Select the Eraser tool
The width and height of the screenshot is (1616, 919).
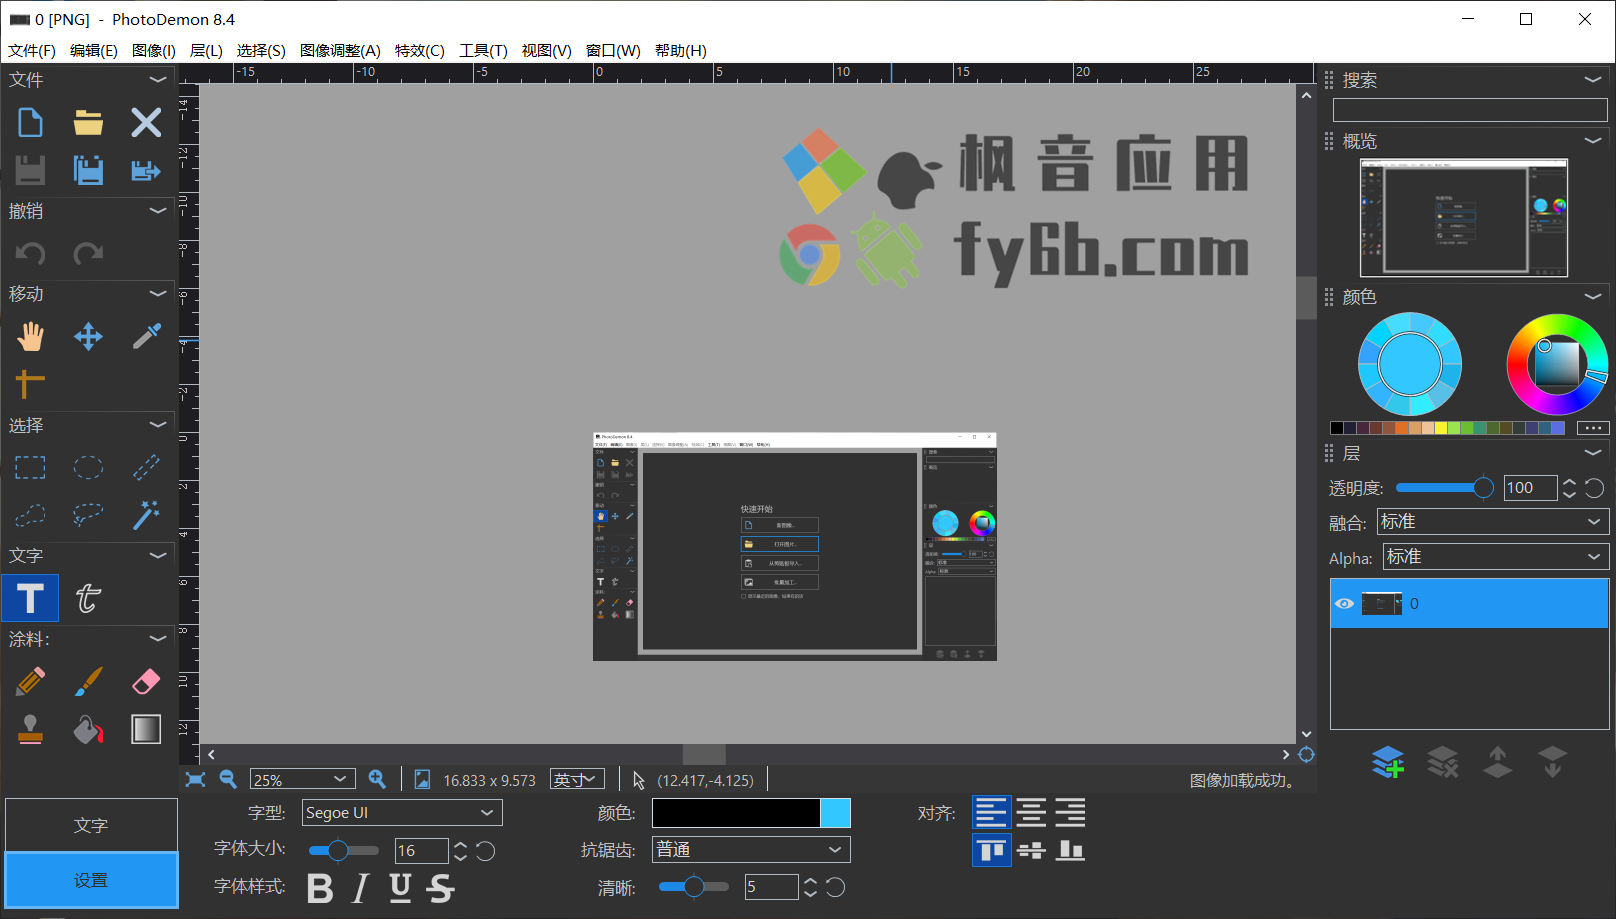tap(146, 681)
